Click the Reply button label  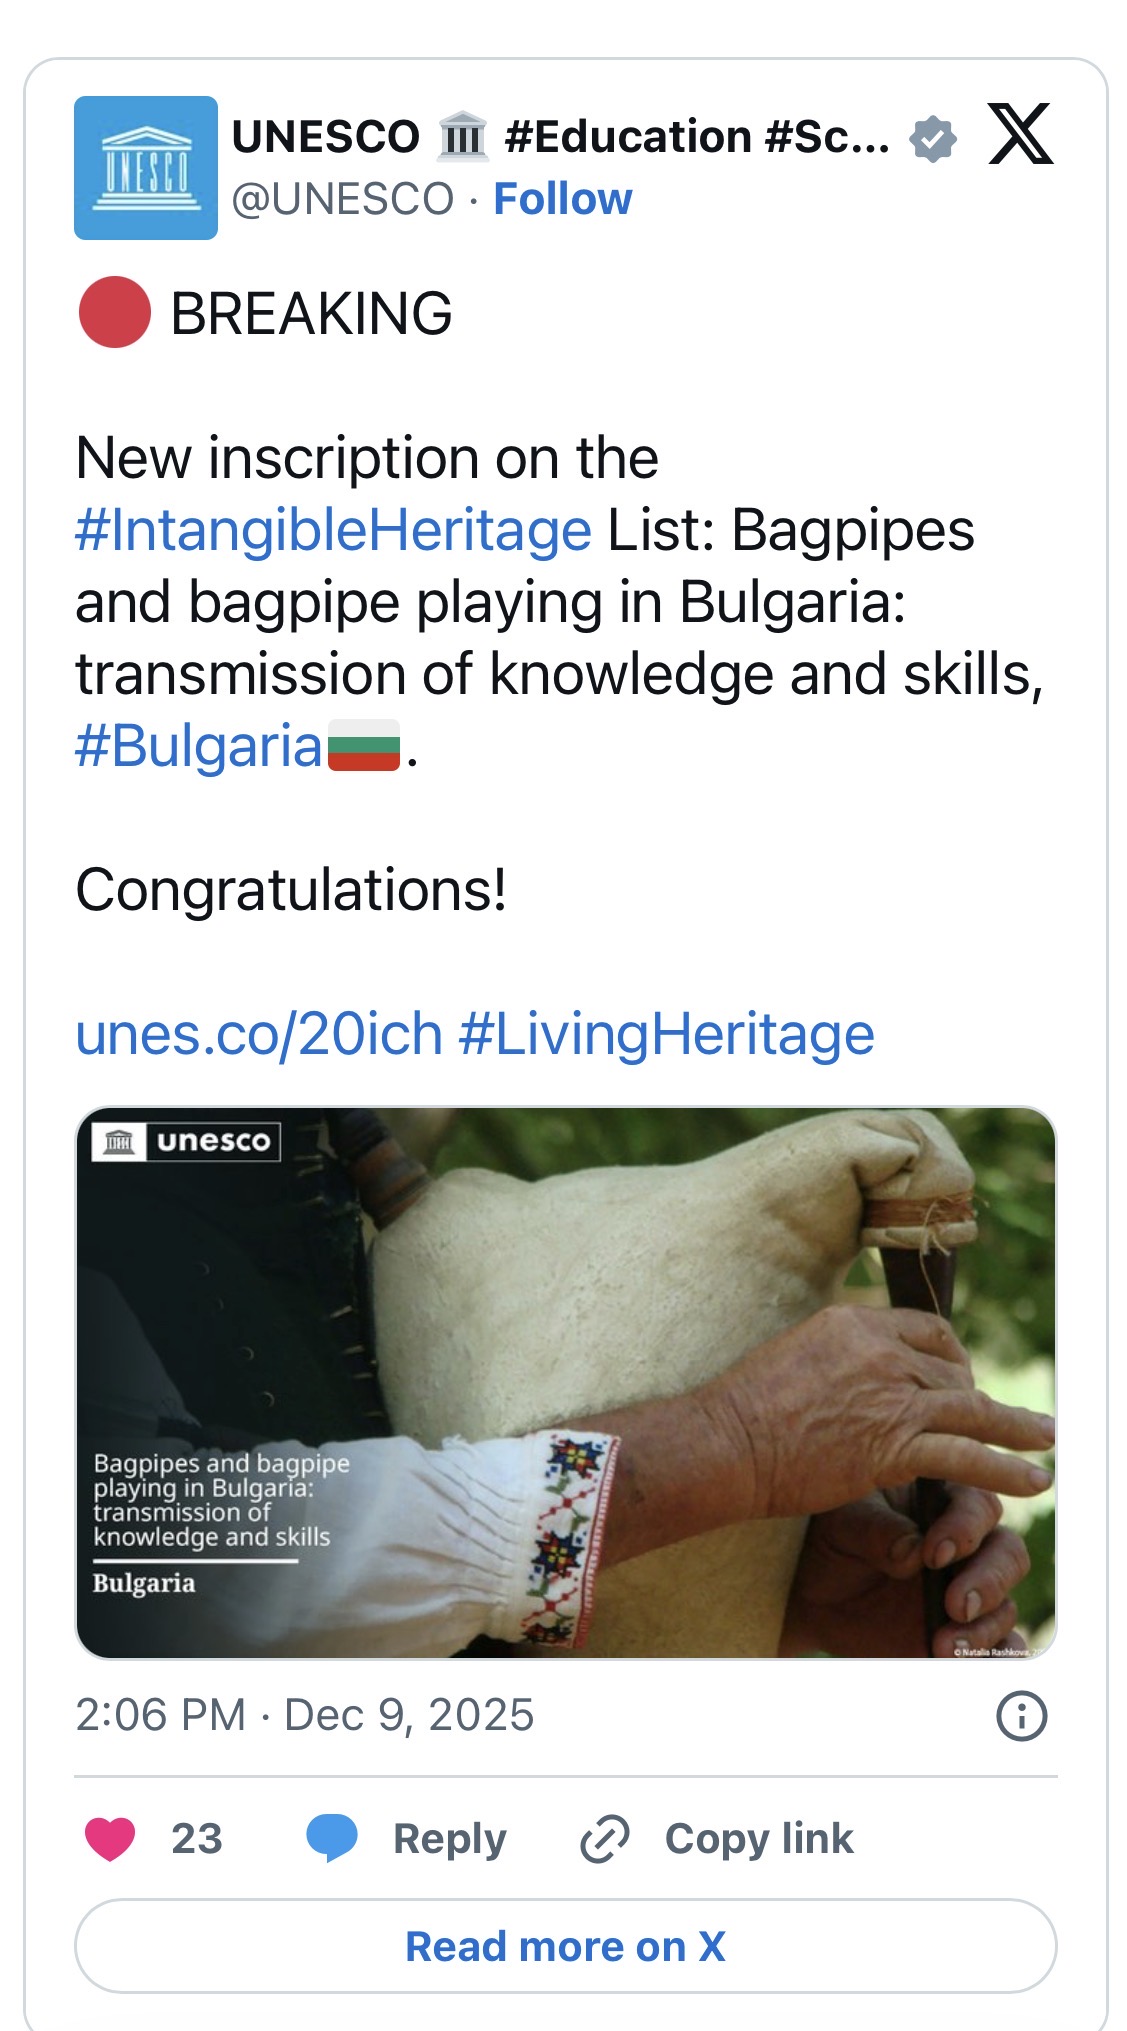pyautogui.click(x=449, y=1839)
